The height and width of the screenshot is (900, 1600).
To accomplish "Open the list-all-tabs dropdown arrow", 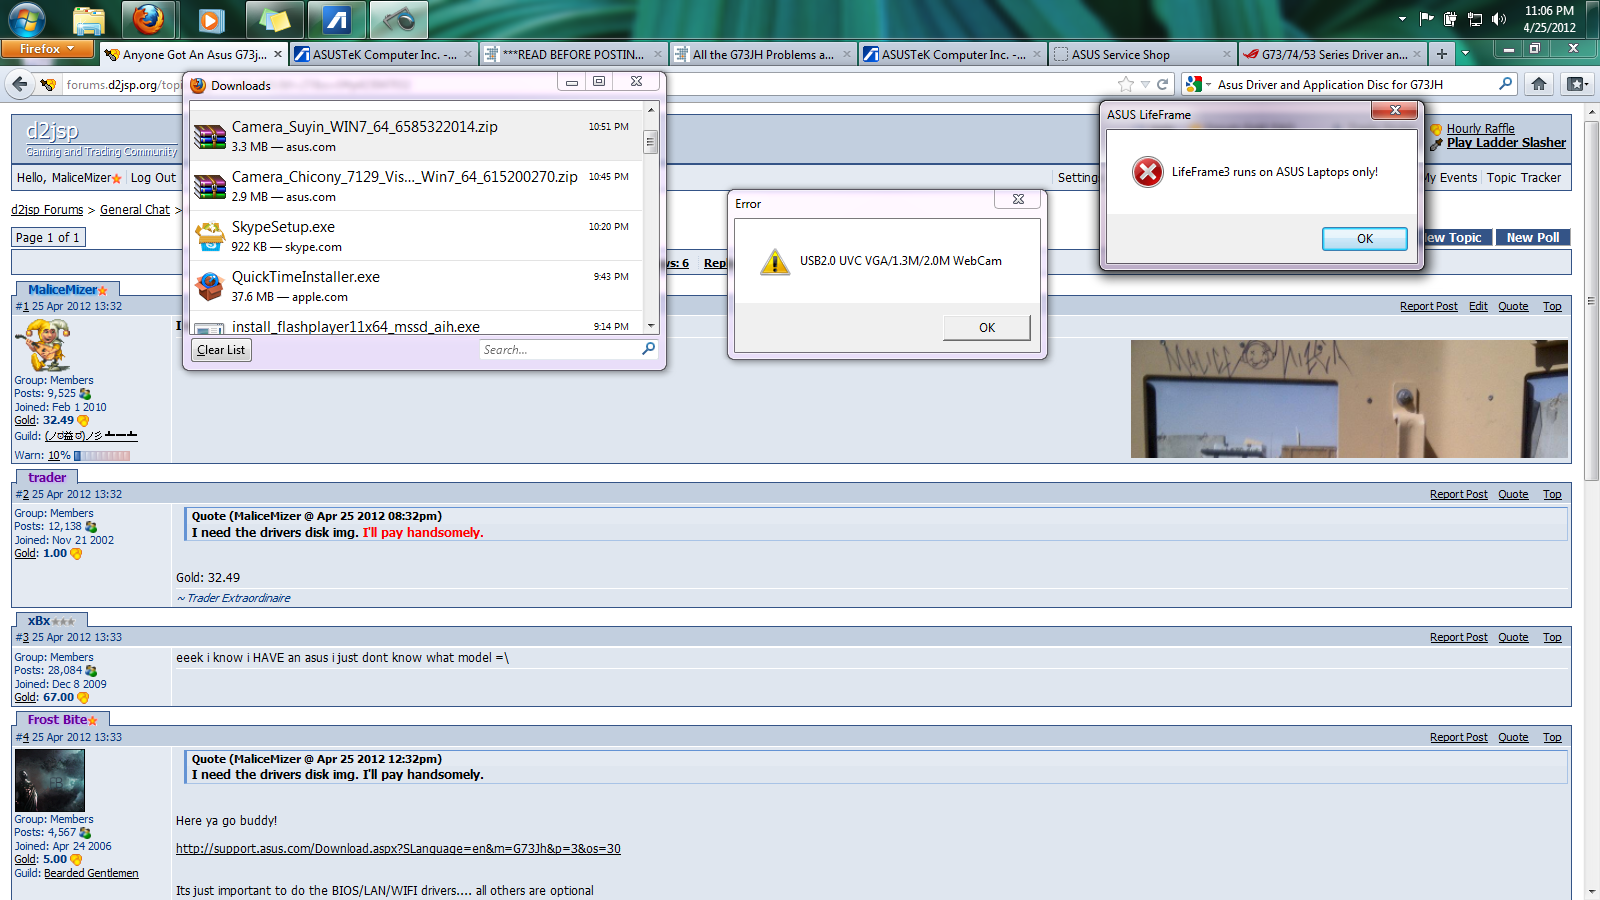I will pyautogui.click(x=1465, y=54).
